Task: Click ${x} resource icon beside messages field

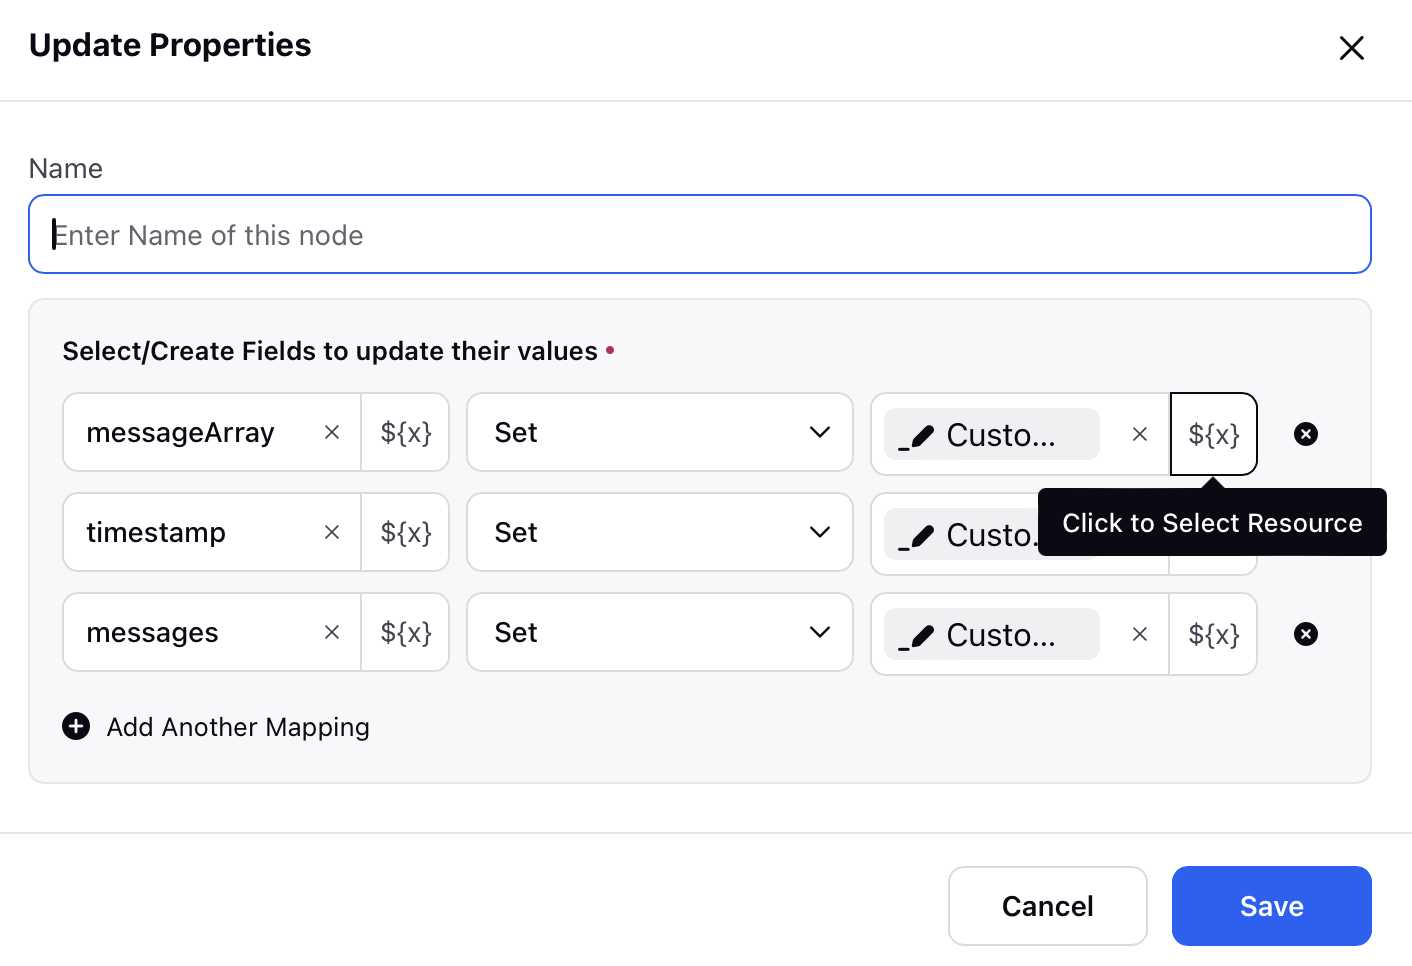Action: coord(405,632)
